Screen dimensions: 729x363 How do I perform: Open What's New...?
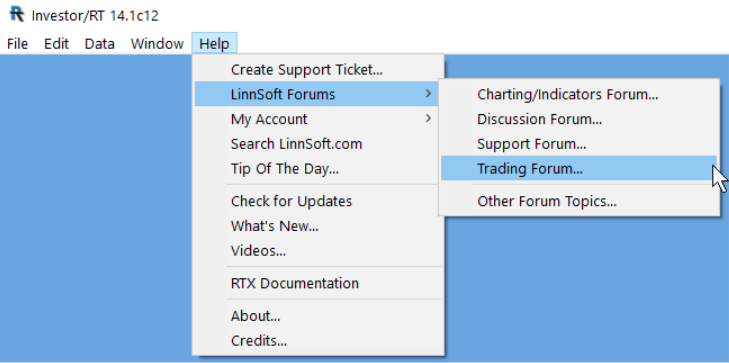tap(318, 226)
